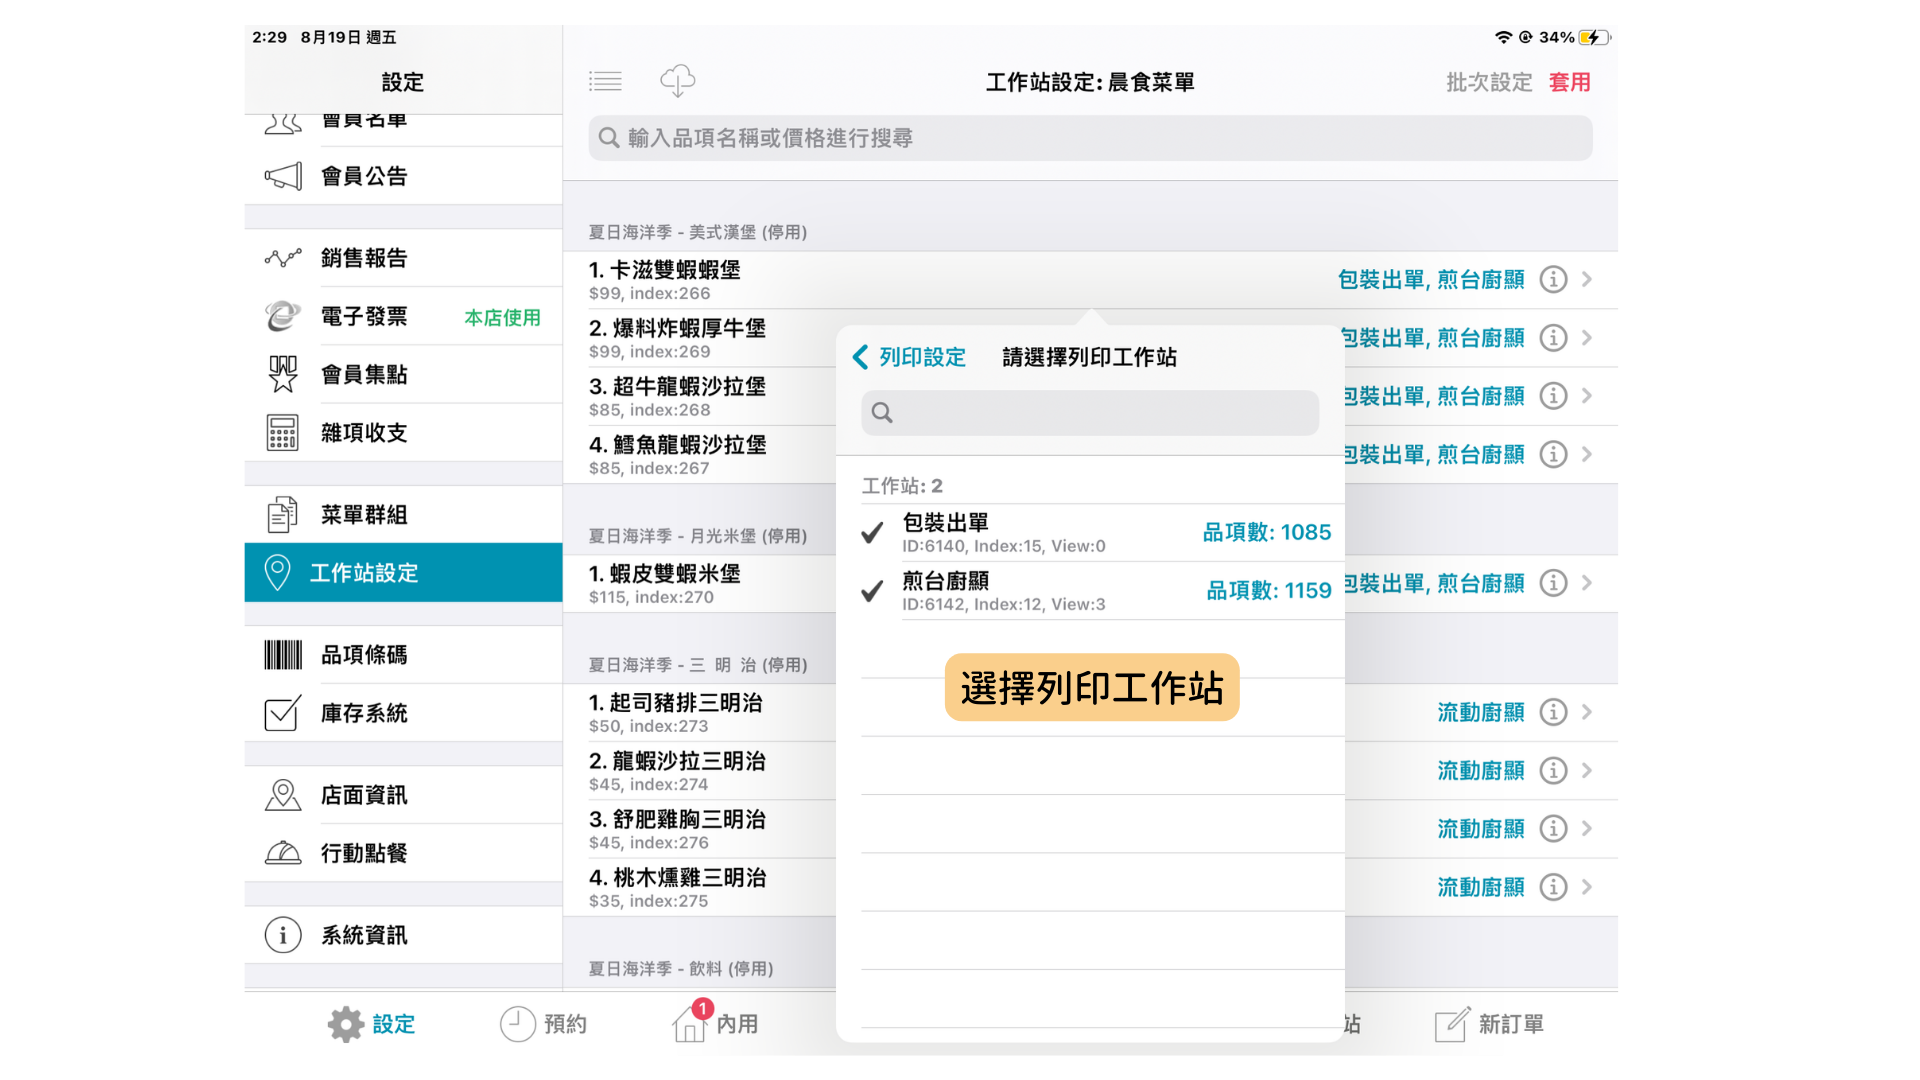
Task: Go back to 列印設定
Action: point(908,357)
